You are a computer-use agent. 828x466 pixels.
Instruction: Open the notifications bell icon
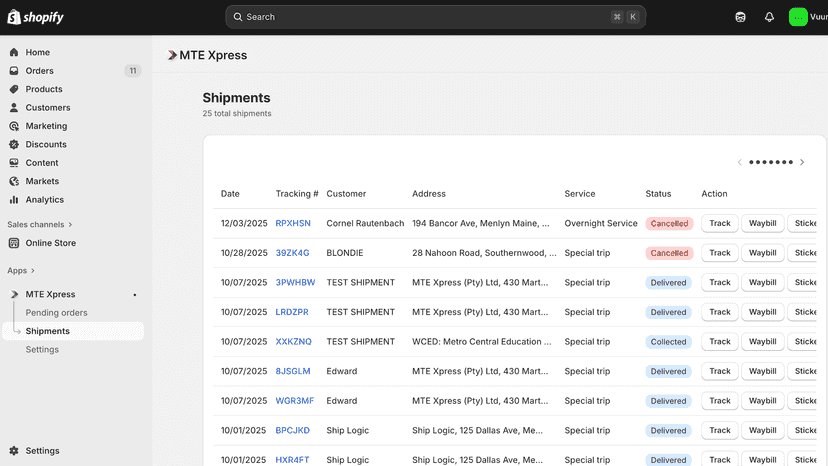(769, 17)
